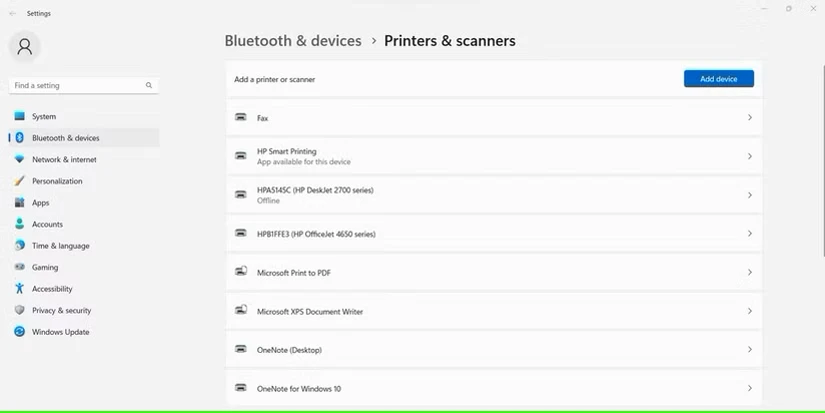Click the Microsoft Print to PDF icon

(240, 271)
